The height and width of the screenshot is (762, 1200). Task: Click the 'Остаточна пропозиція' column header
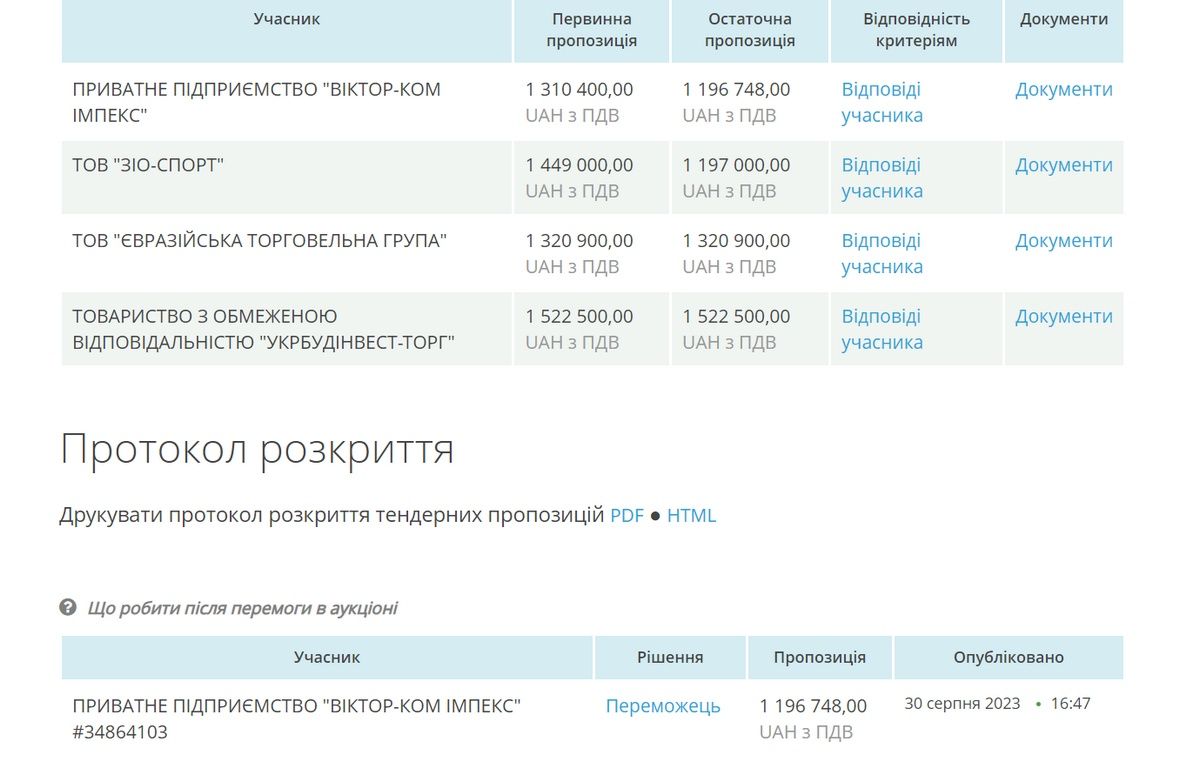click(x=749, y=30)
